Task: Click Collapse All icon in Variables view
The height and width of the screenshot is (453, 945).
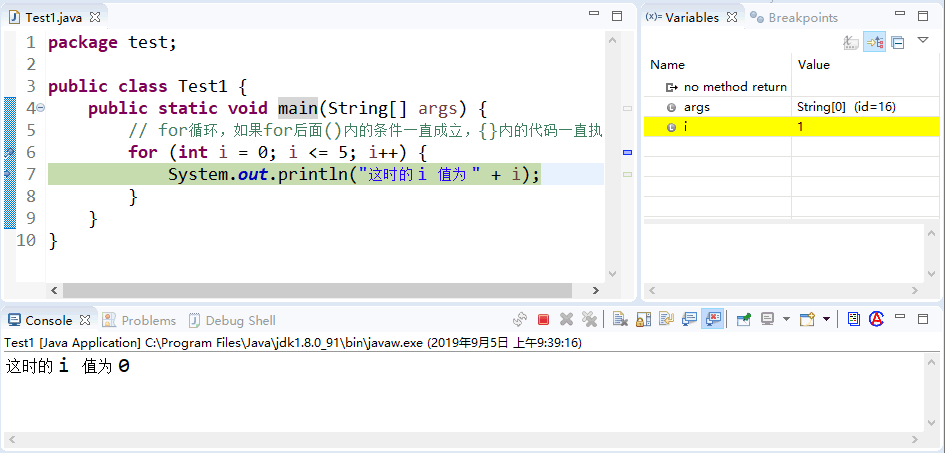Action: pos(897,42)
